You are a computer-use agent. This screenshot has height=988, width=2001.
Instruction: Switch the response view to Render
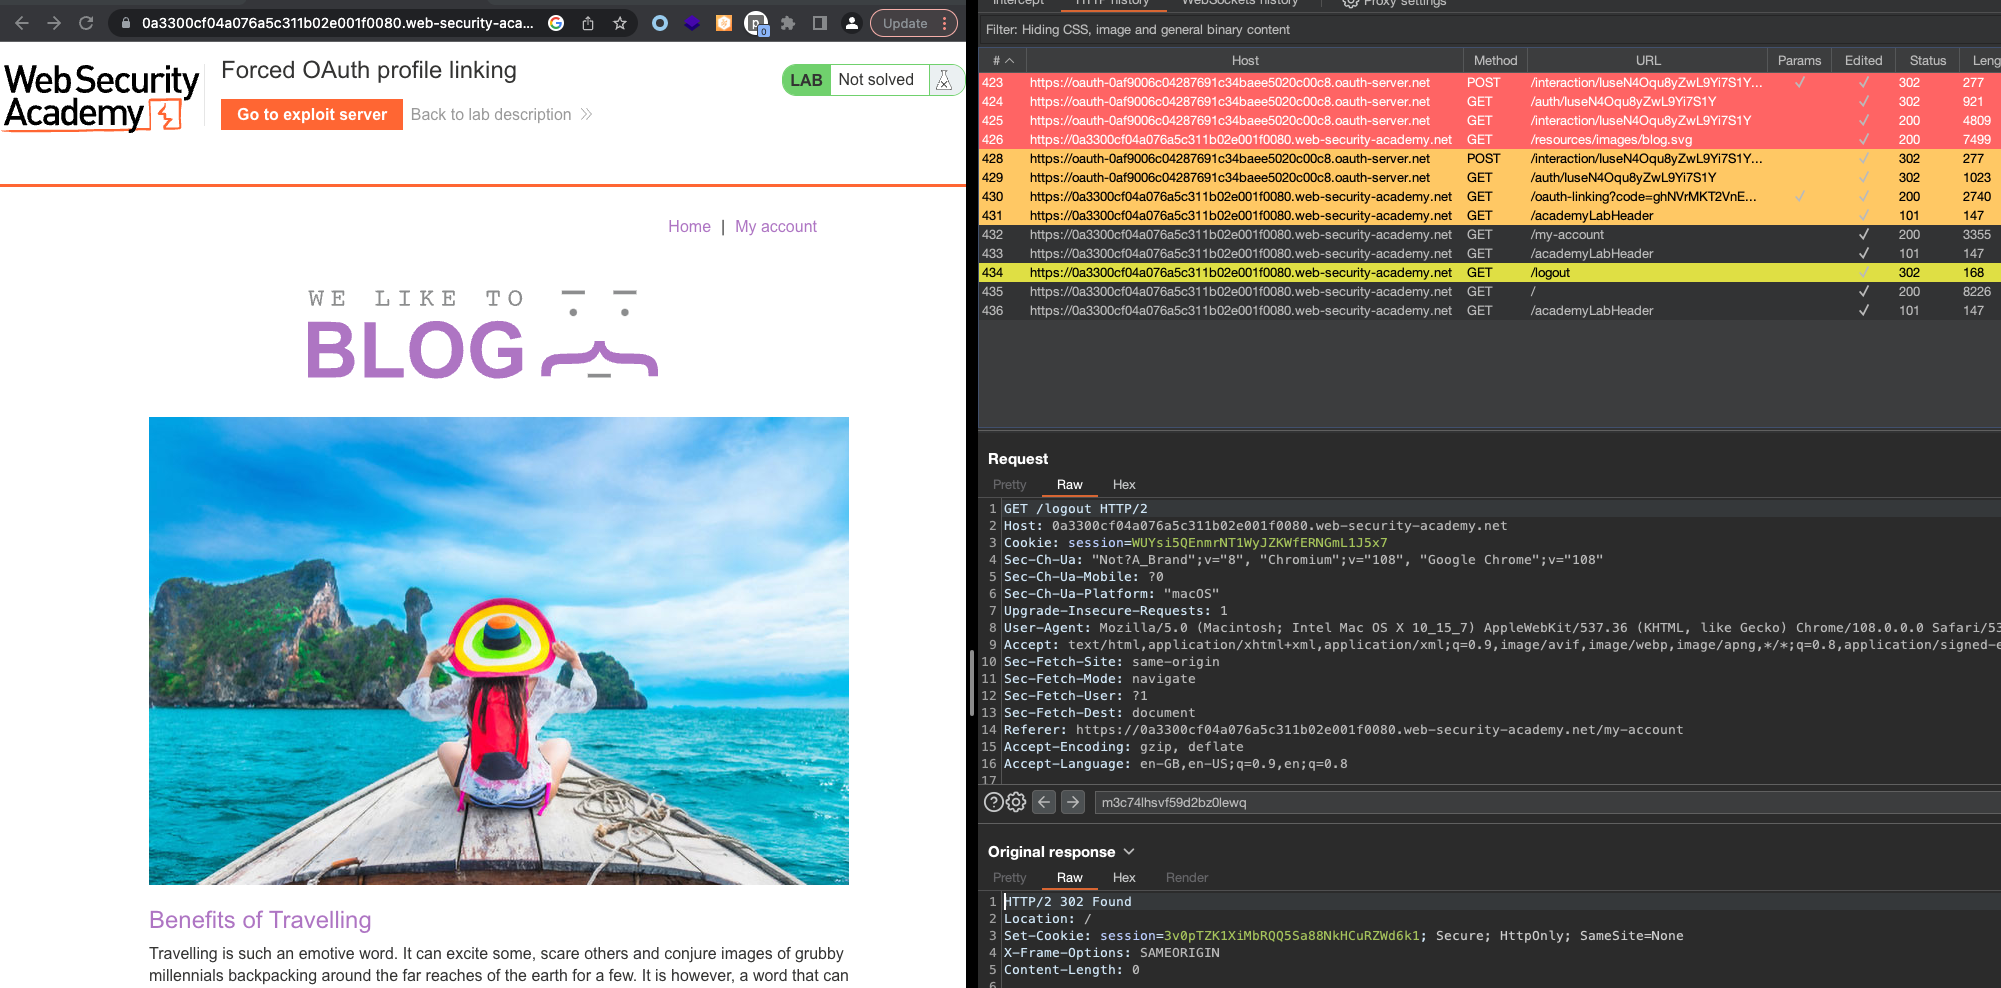[x=1186, y=878]
